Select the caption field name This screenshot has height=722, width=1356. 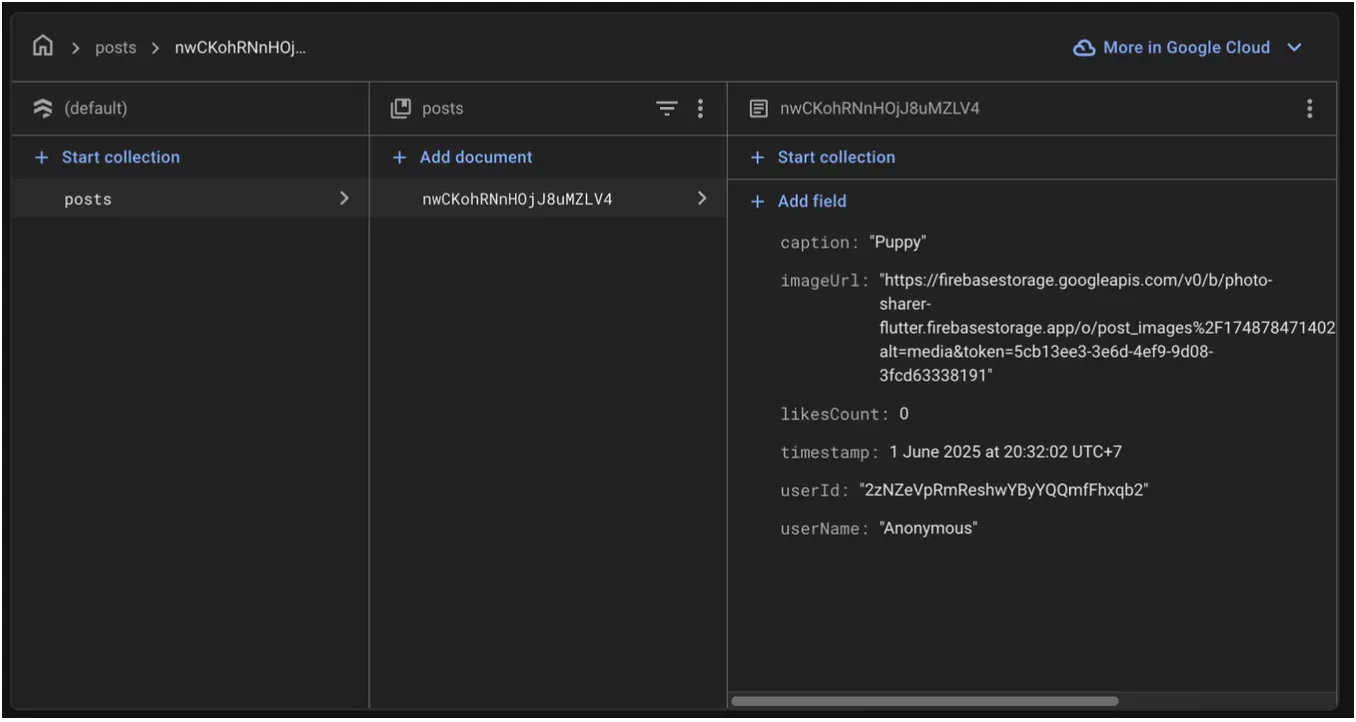click(x=818, y=243)
